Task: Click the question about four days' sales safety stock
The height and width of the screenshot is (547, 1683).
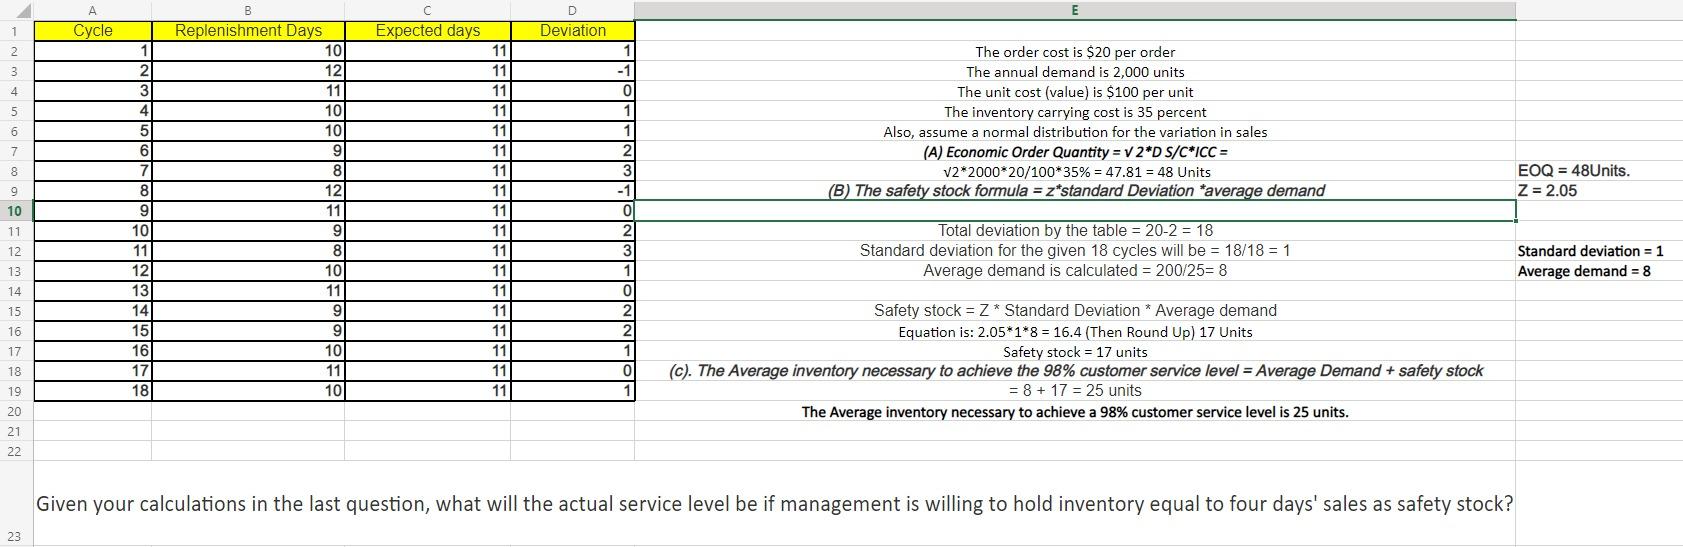Action: pos(775,504)
